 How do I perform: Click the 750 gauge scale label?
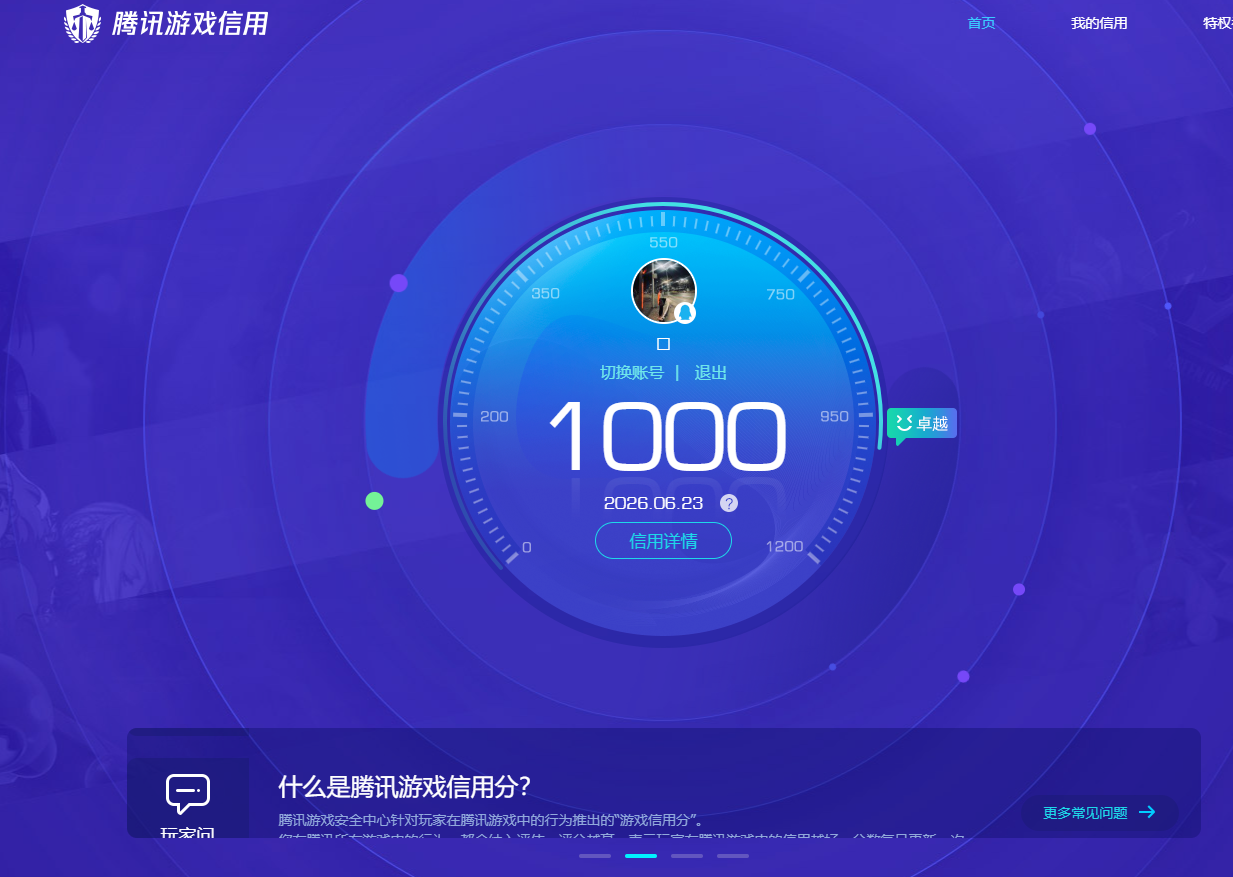[x=780, y=294]
